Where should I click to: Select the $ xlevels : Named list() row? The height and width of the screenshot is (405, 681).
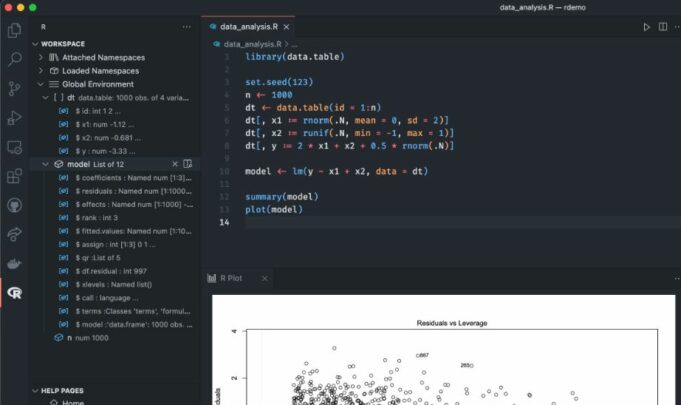[x=115, y=285]
